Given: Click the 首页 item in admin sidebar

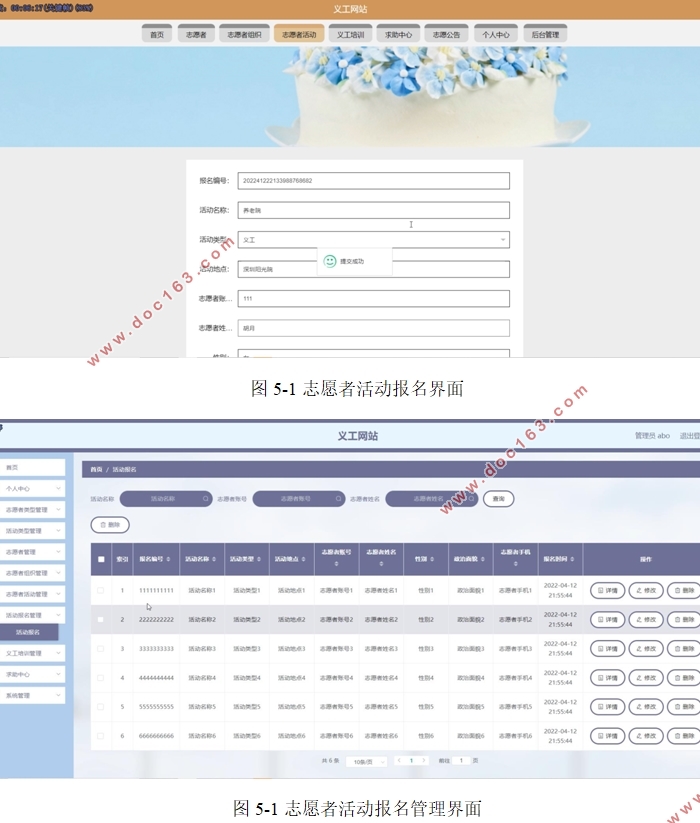Looking at the screenshot, I should pyautogui.click(x=32, y=467).
